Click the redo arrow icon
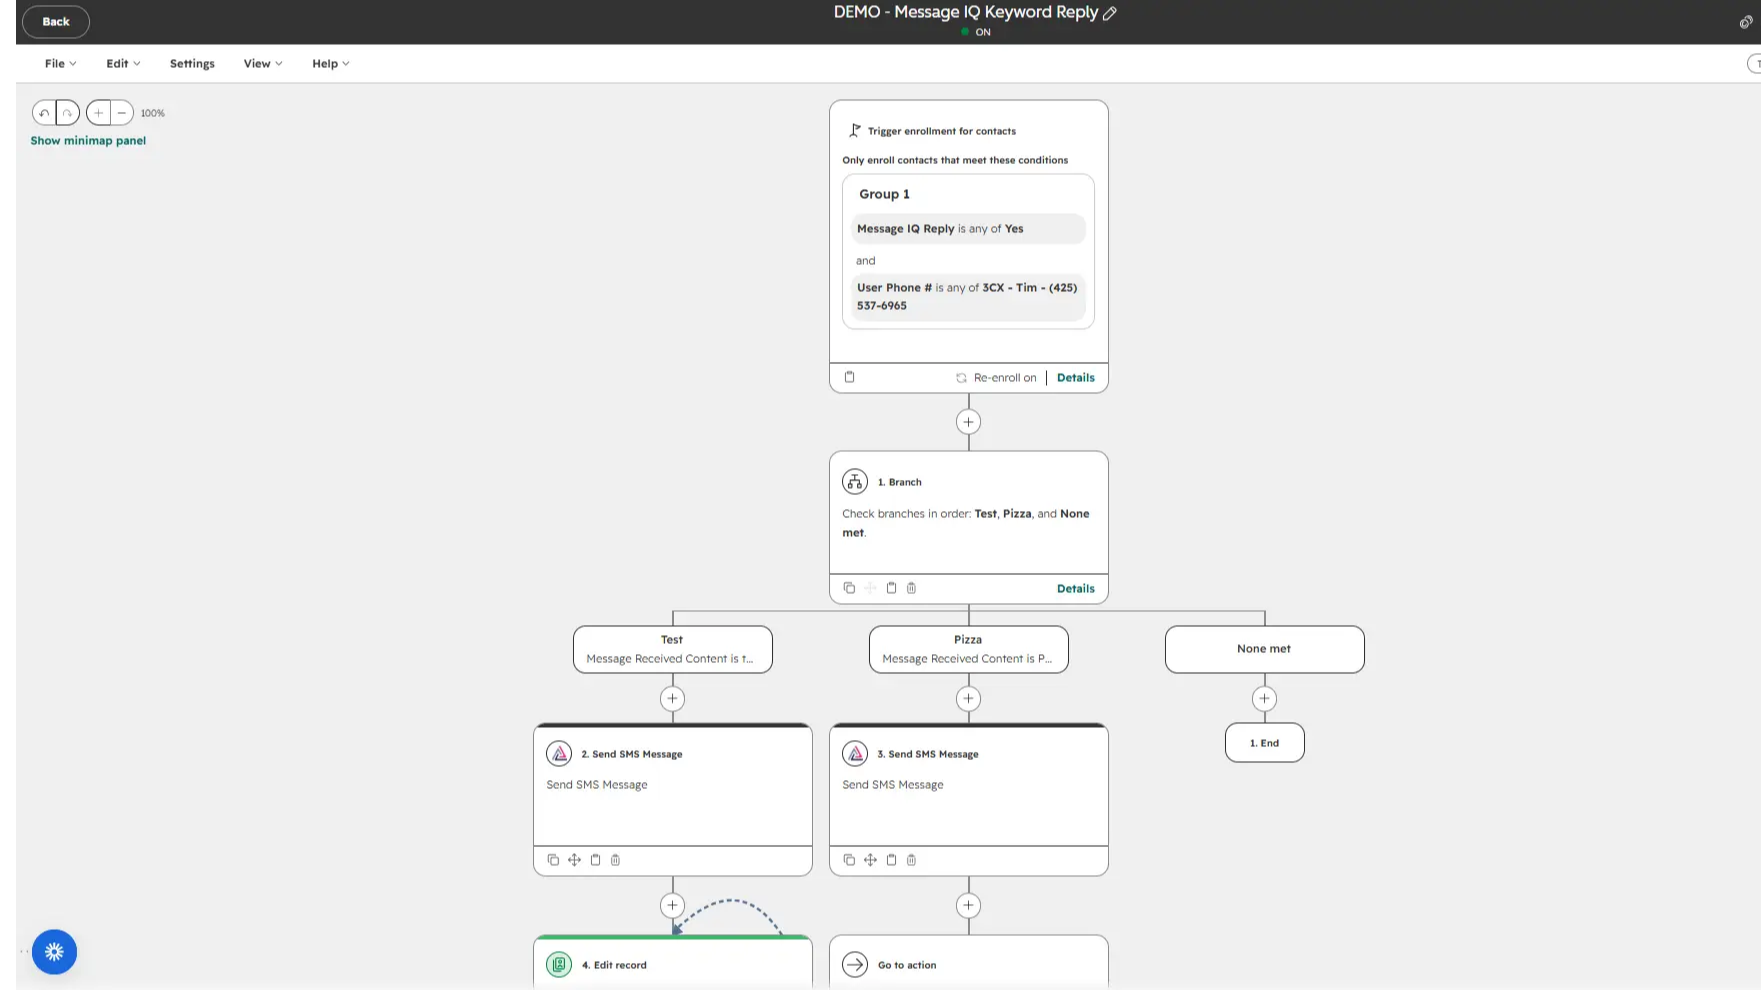The height and width of the screenshot is (991, 1761). [x=67, y=113]
